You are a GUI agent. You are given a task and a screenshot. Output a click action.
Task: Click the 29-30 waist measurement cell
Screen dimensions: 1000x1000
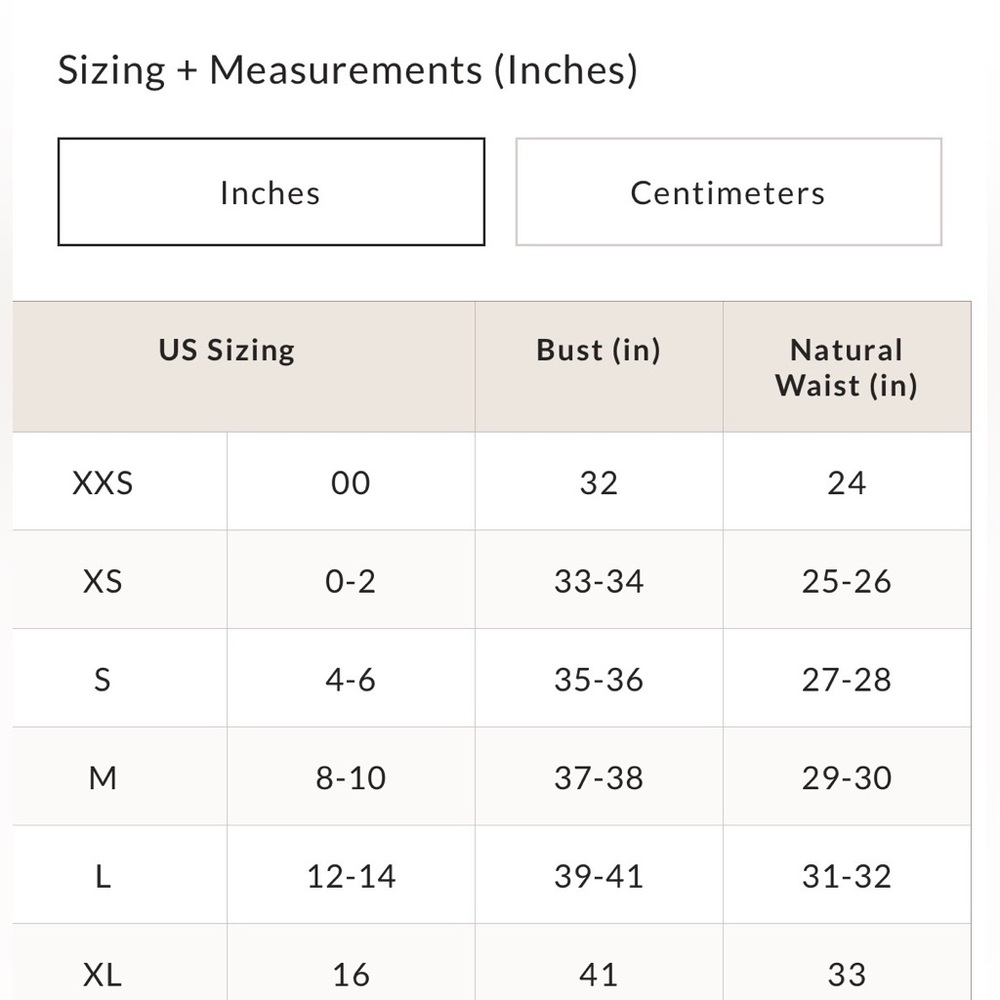click(x=847, y=776)
